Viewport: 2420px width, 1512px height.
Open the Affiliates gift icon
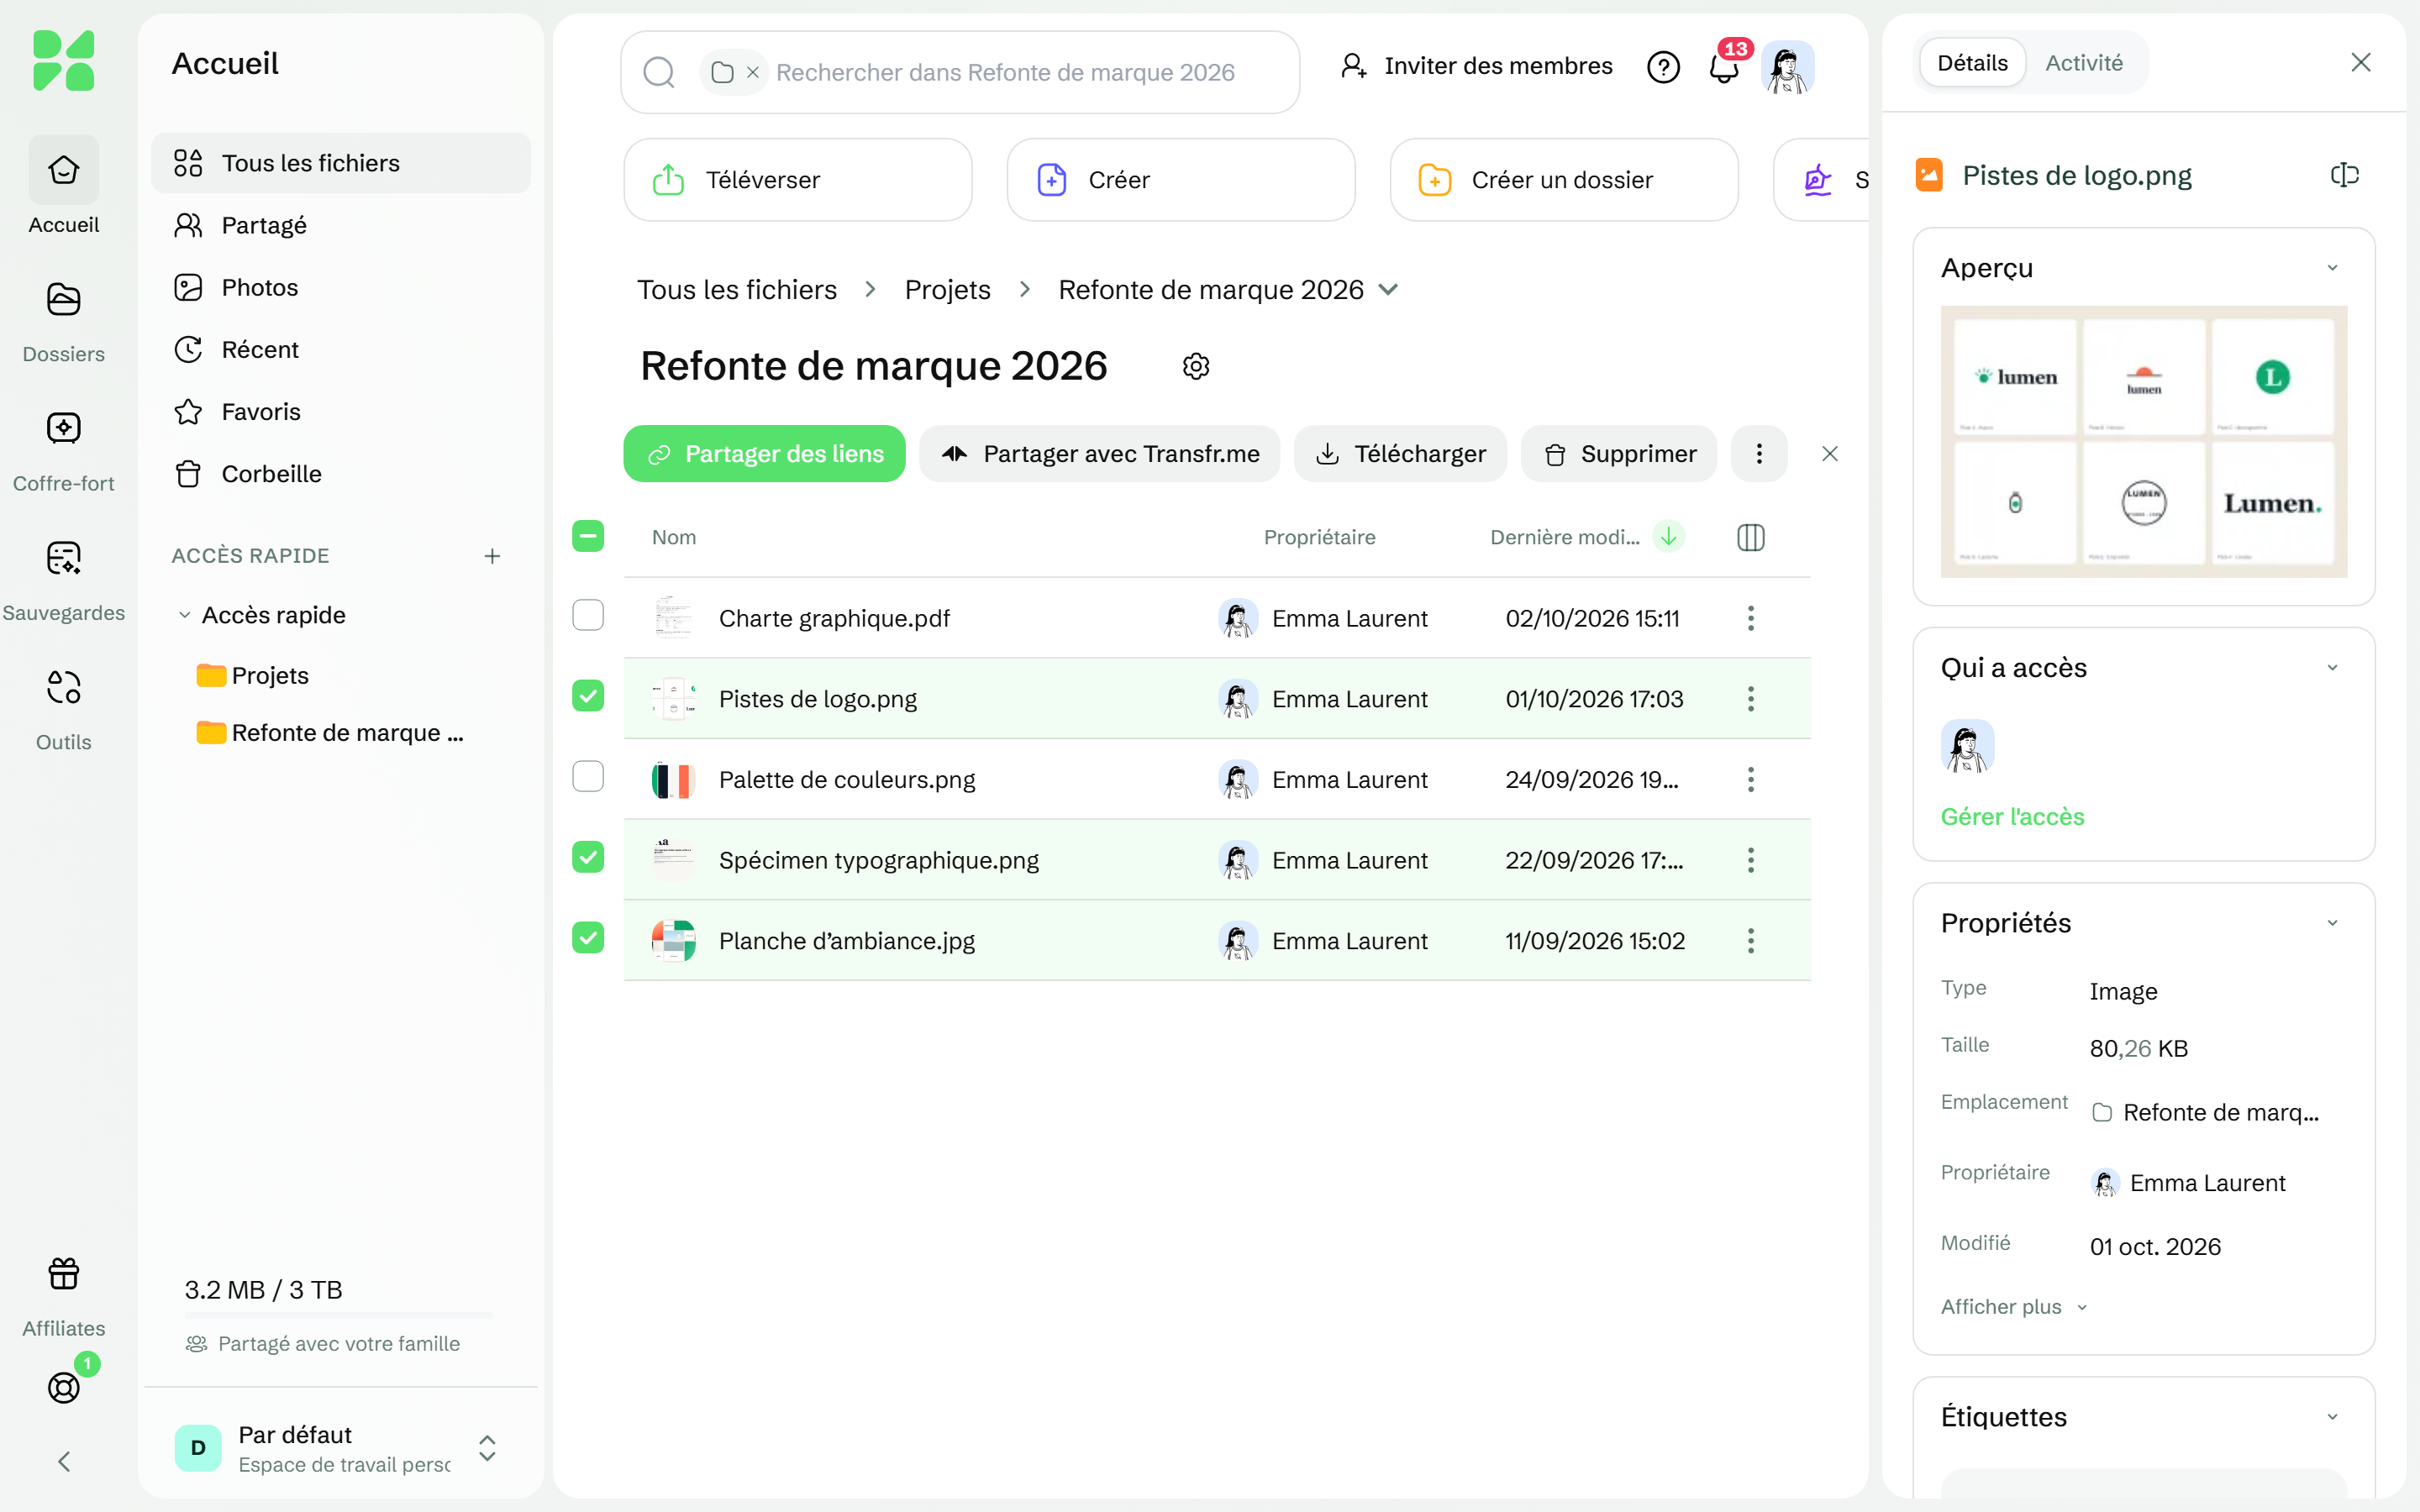point(63,1273)
